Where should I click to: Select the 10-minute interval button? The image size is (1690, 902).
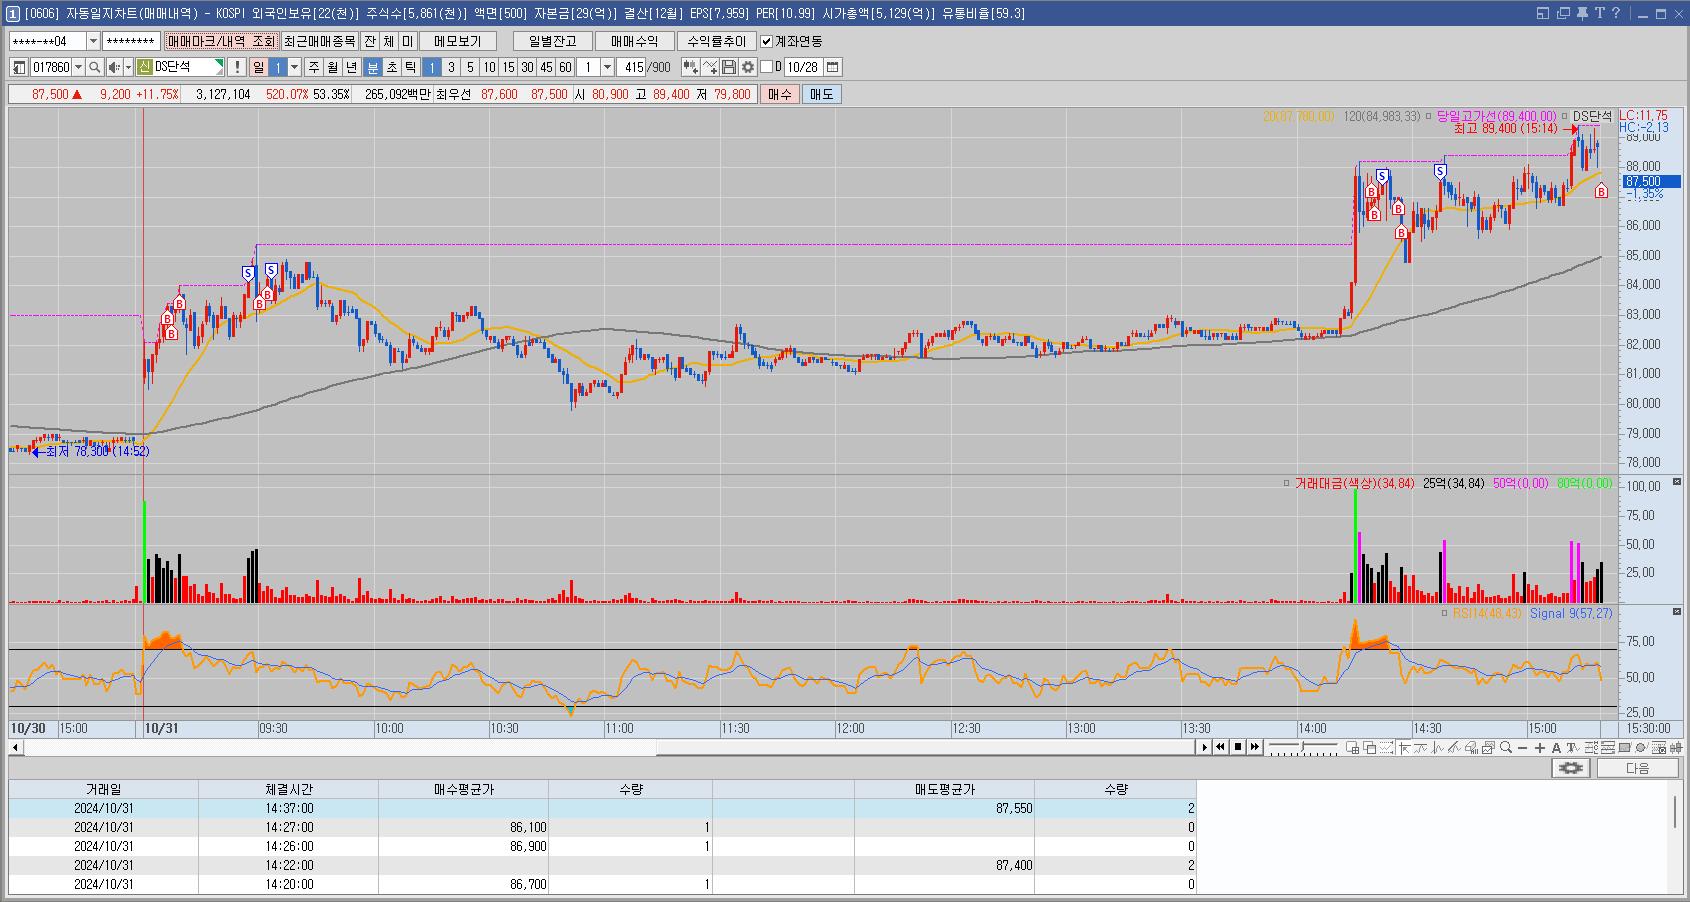489,67
